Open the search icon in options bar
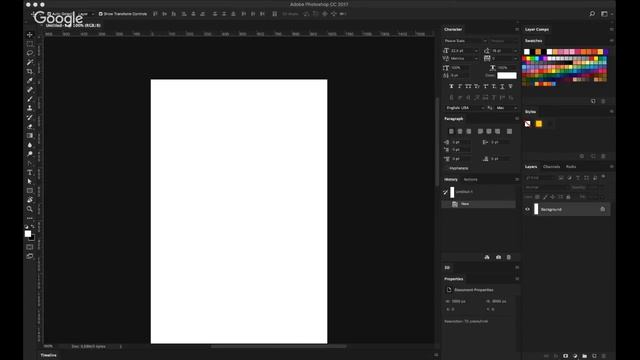The height and width of the screenshot is (360, 640). [592, 14]
